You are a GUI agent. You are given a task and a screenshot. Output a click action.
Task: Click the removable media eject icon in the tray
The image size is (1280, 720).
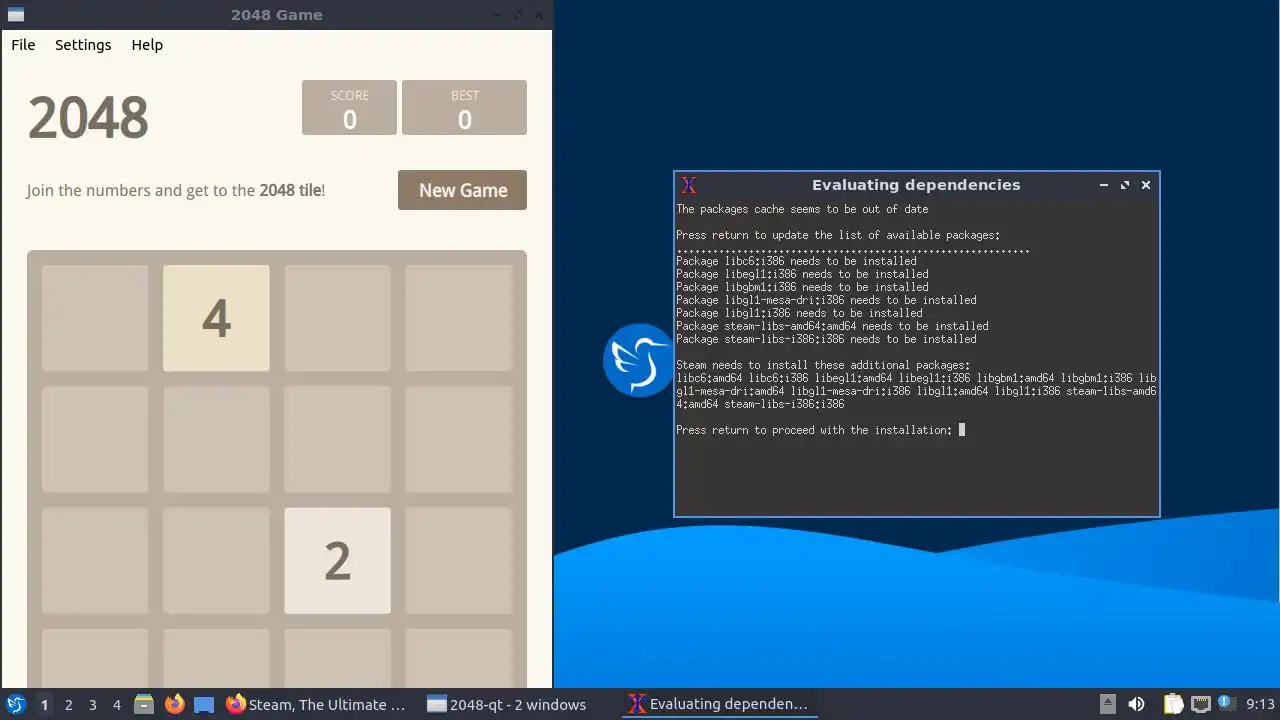1107,704
